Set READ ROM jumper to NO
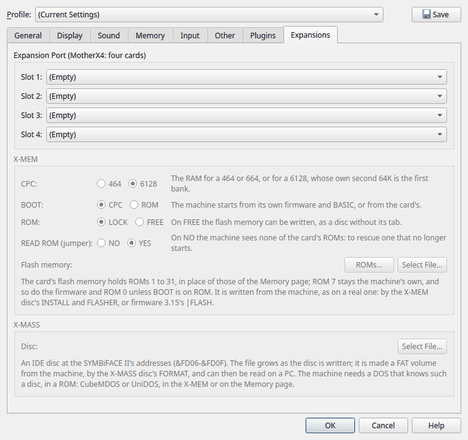Image resolution: width=468 pixels, height=440 pixels. (x=109, y=243)
